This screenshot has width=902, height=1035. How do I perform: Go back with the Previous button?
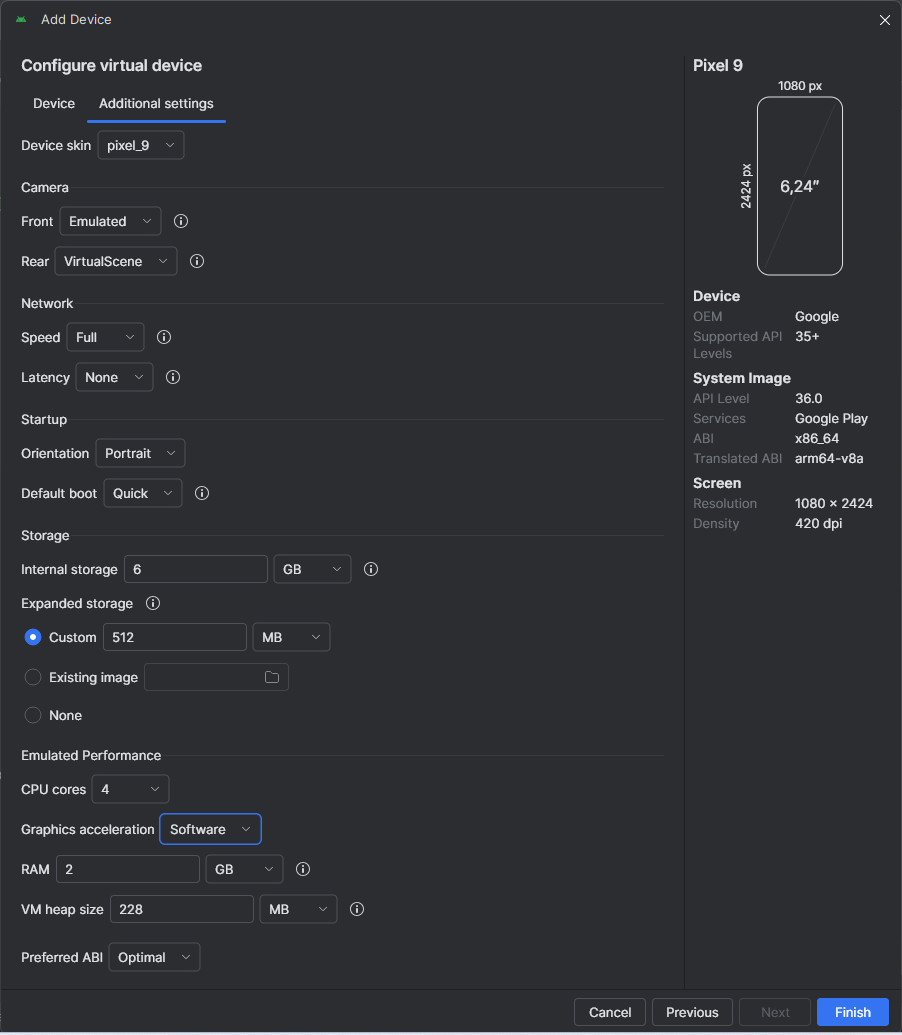[692, 1012]
